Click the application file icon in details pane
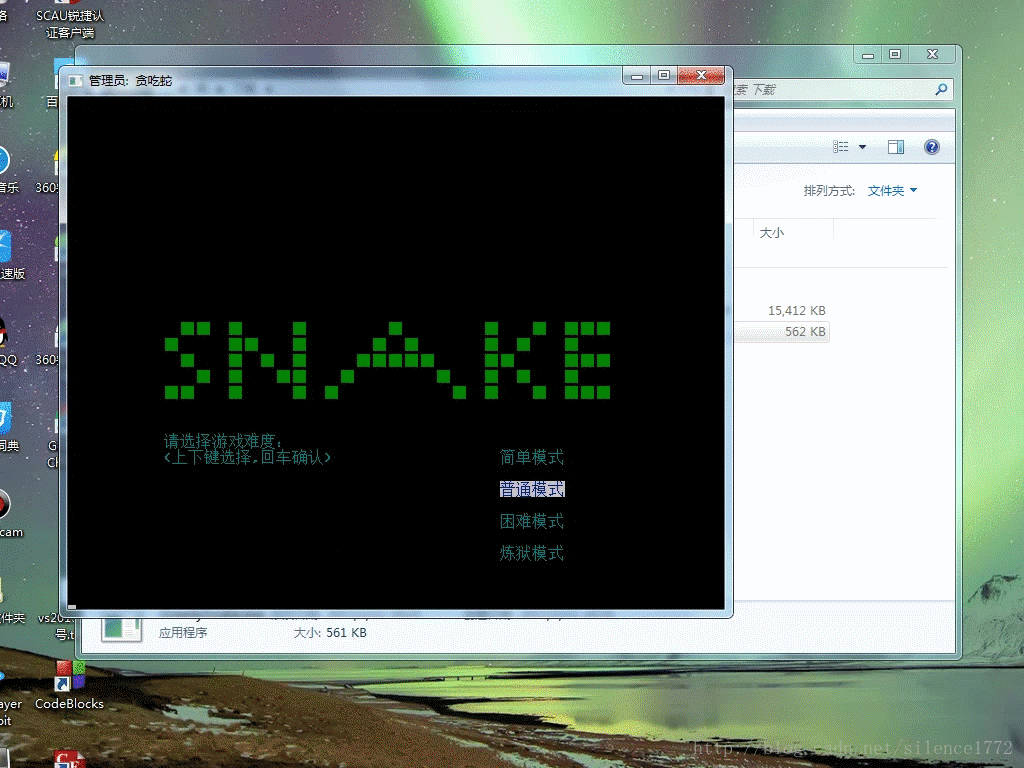Image resolution: width=1024 pixels, height=768 pixels. click(121, 627)
